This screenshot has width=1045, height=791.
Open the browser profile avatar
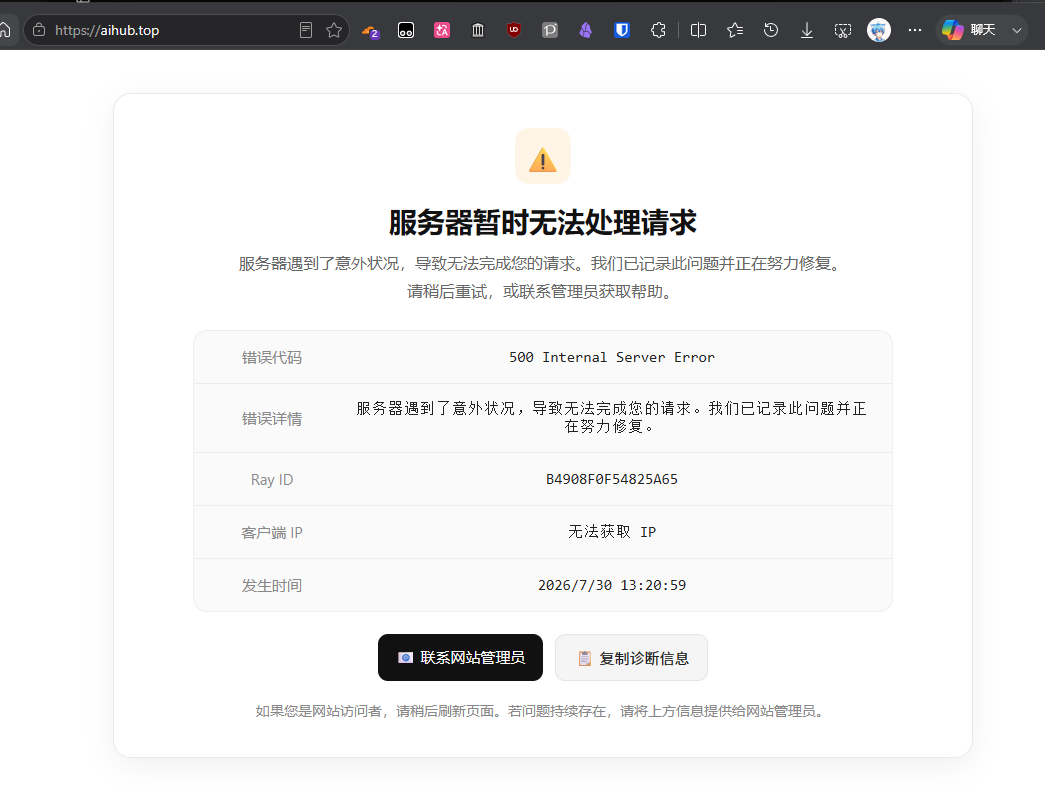pos(879,30)
